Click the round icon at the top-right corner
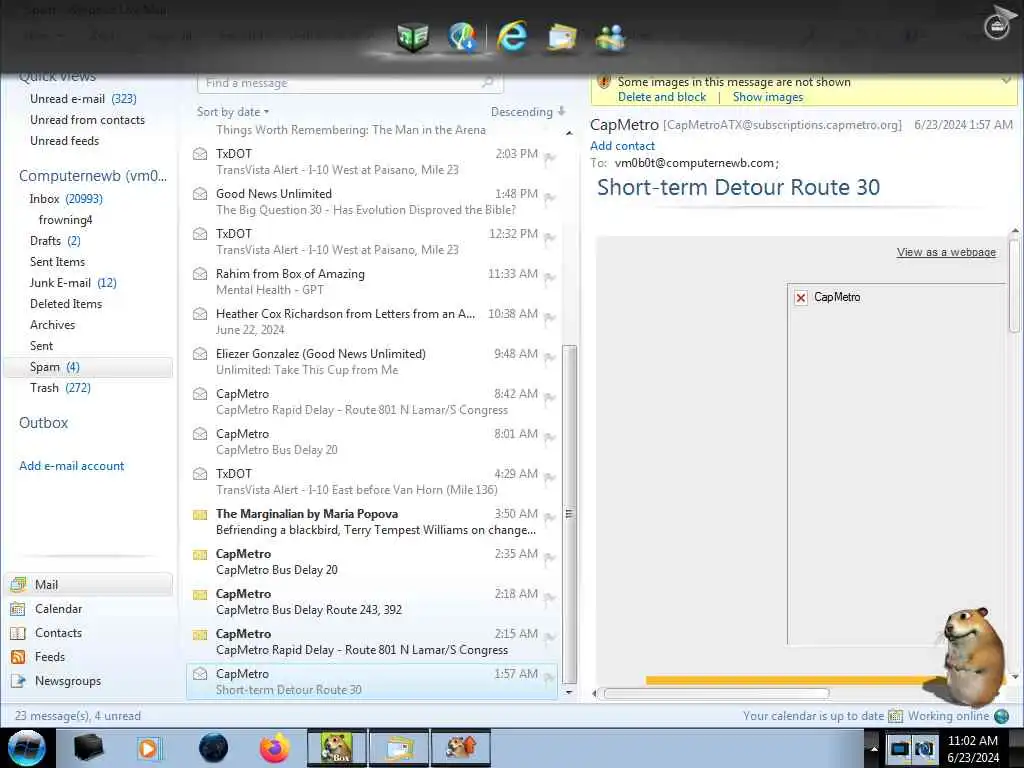Viewport: 1024px width, 768px height. pos(997,26)
